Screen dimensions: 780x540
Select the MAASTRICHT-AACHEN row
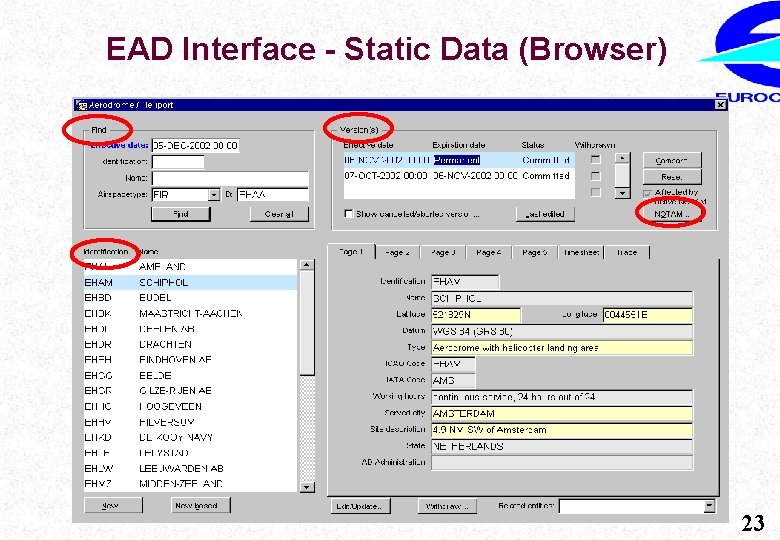click(191, 313)
